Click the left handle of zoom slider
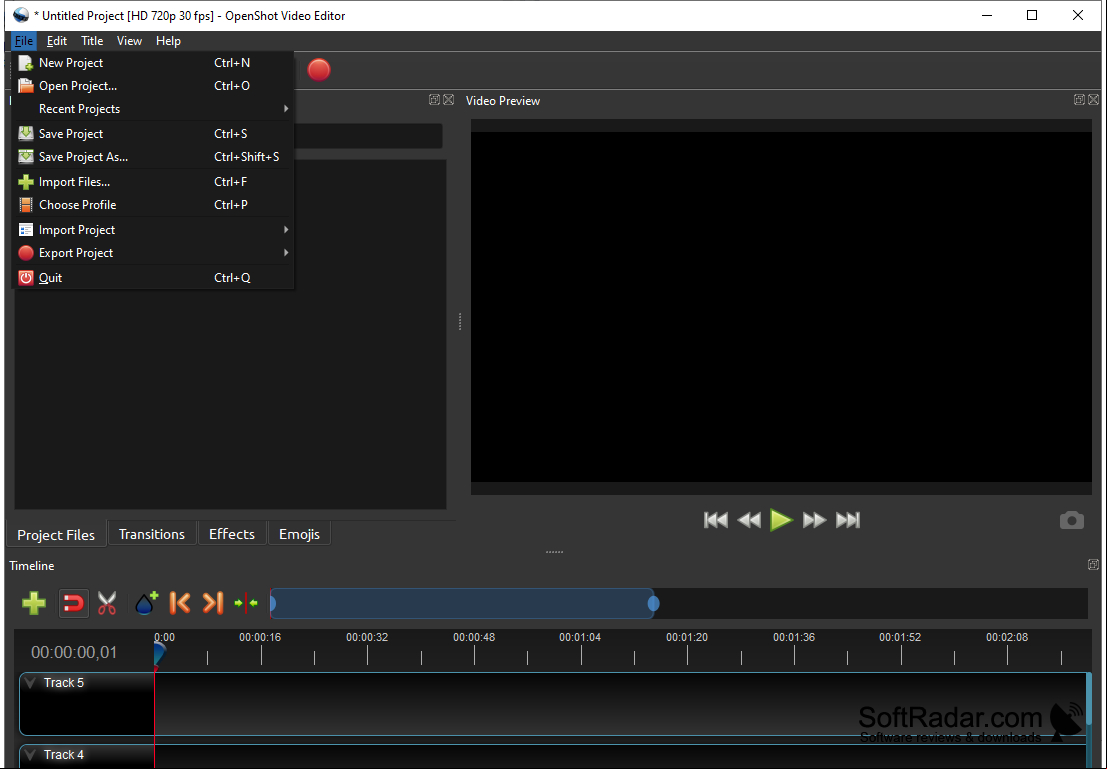This screenshot has height=769, width=1107. click(273, 604)
